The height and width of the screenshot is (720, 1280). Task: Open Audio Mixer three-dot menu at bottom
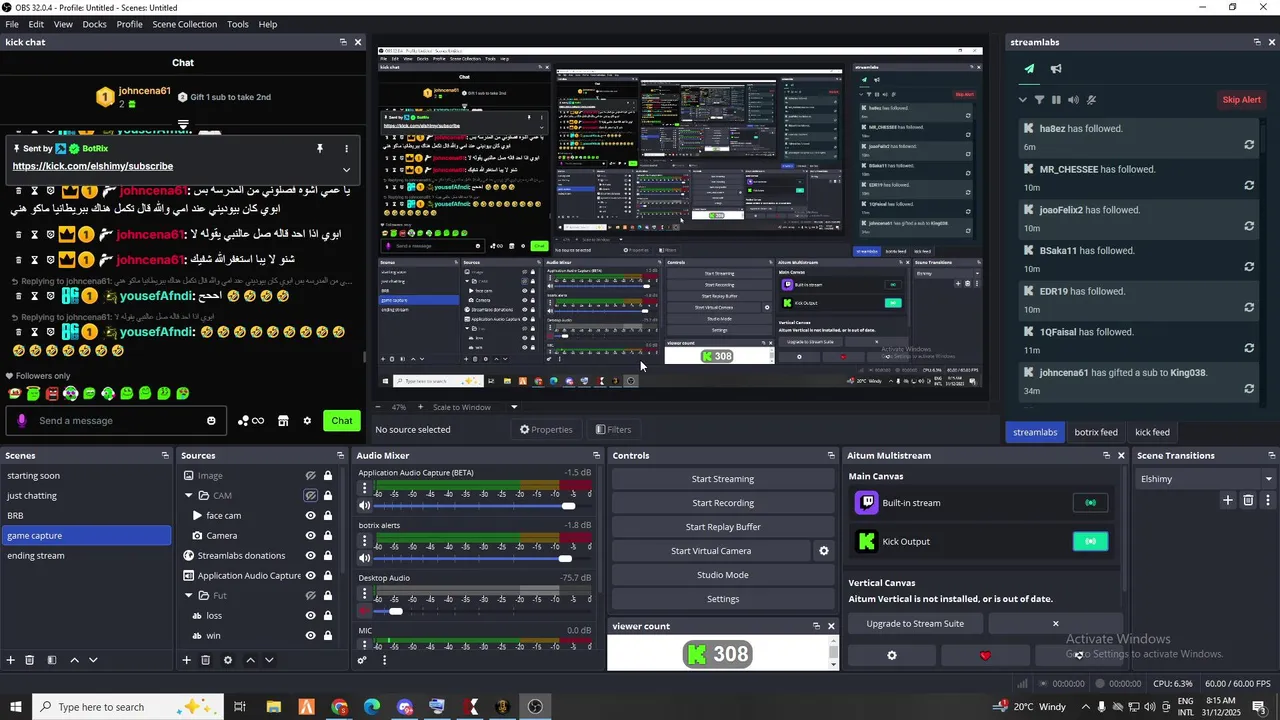[384, 660]
